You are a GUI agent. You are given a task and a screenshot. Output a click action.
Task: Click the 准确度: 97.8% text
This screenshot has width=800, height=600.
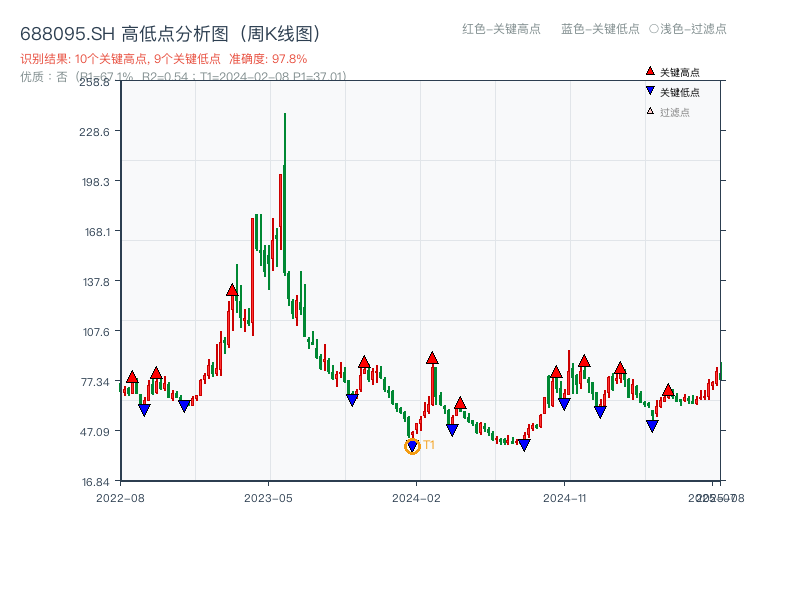pyautogui.click(x=267, y=59)
